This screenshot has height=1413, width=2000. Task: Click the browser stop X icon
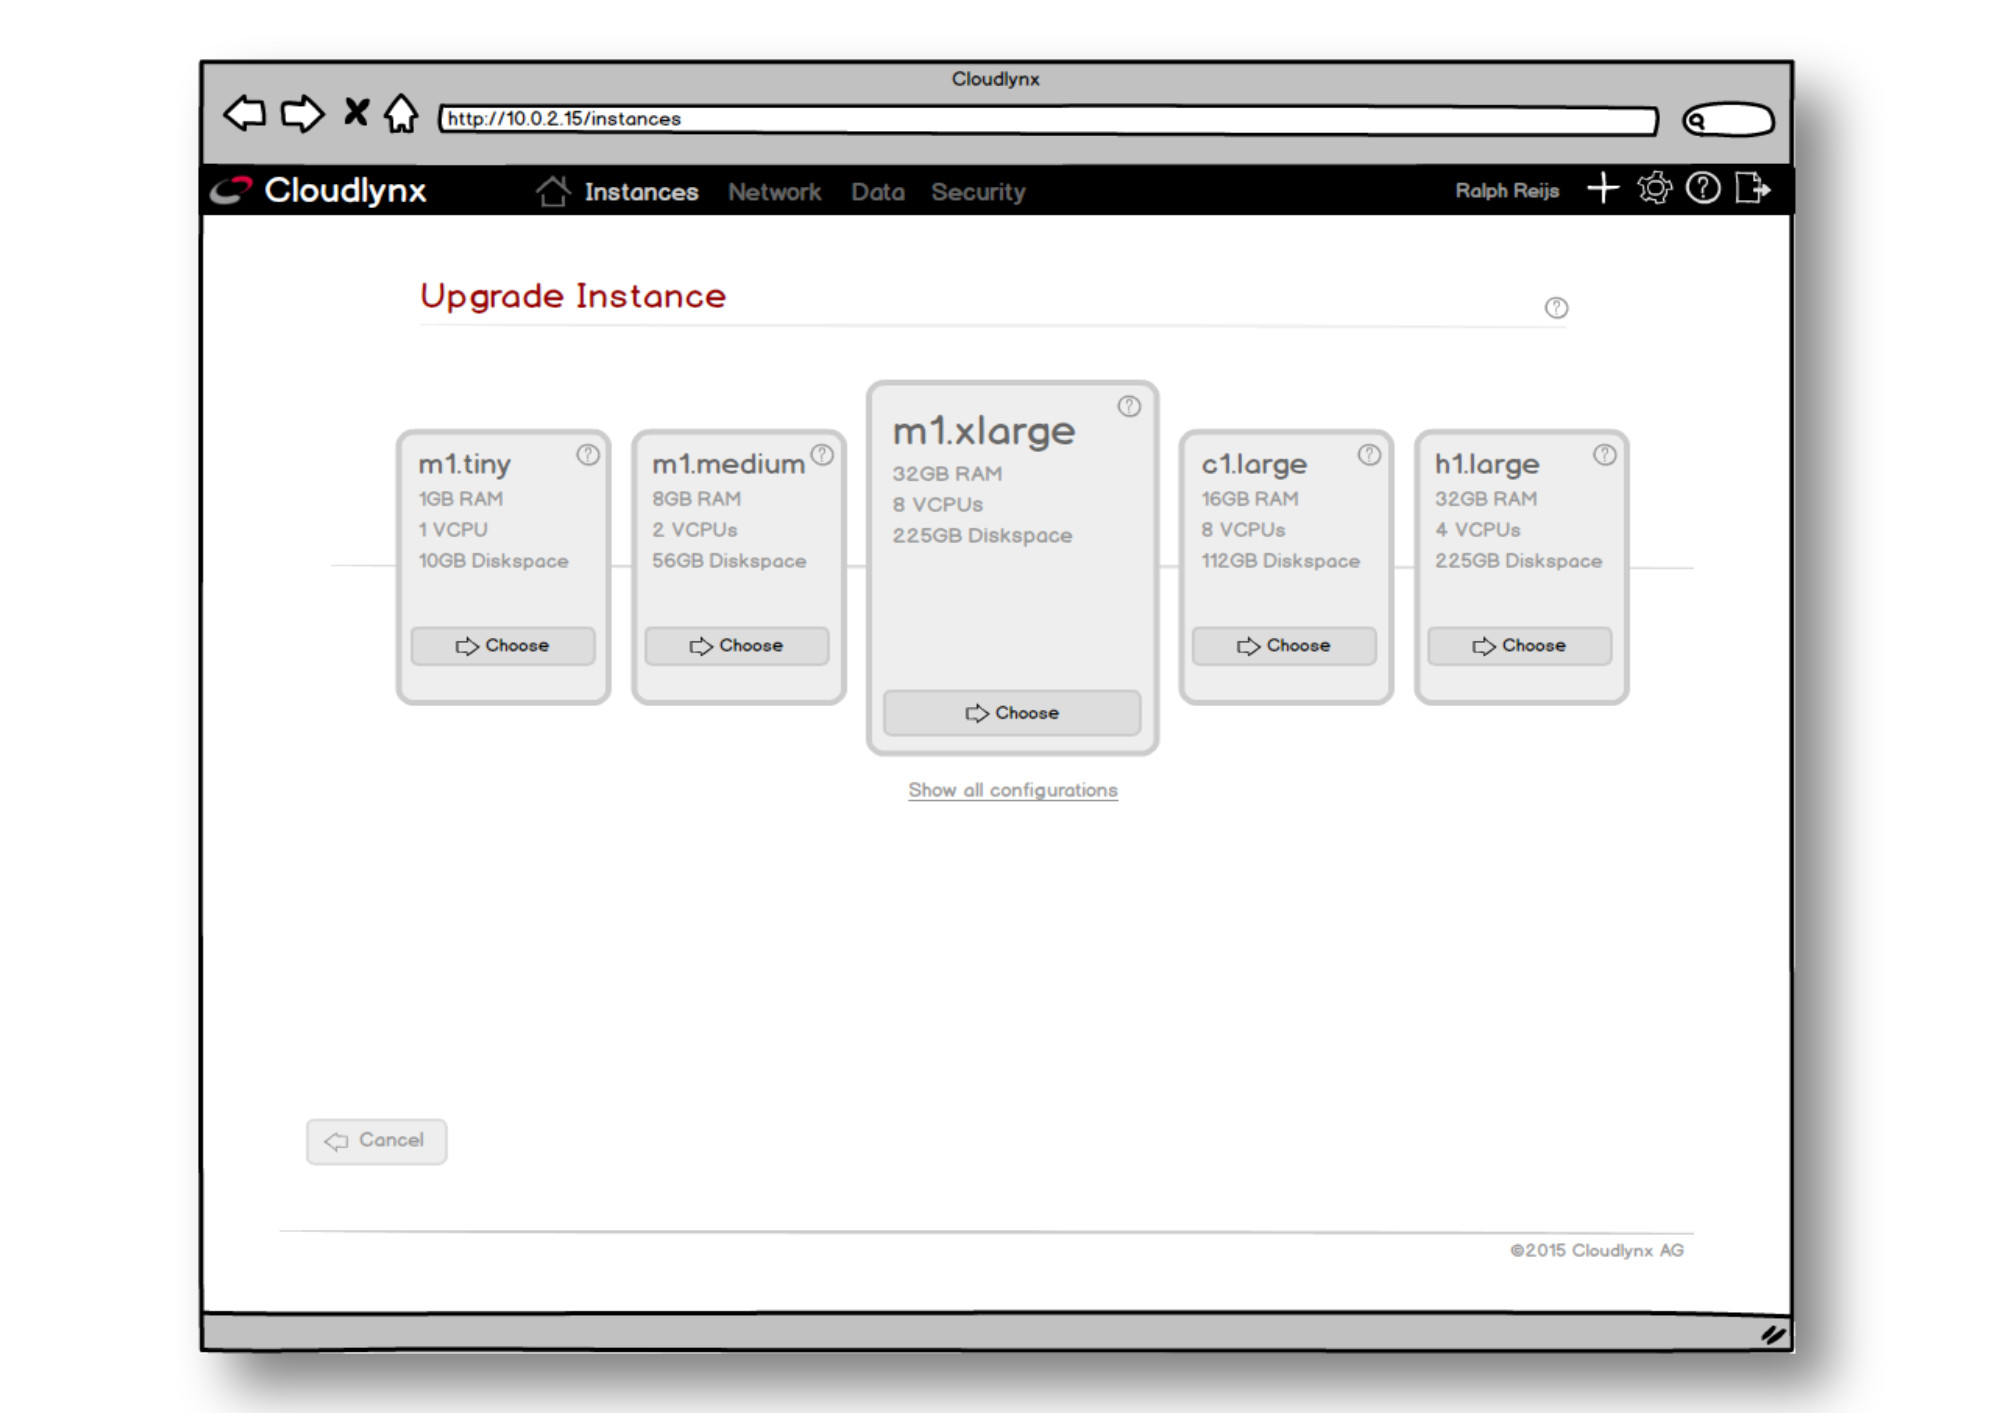356,112
